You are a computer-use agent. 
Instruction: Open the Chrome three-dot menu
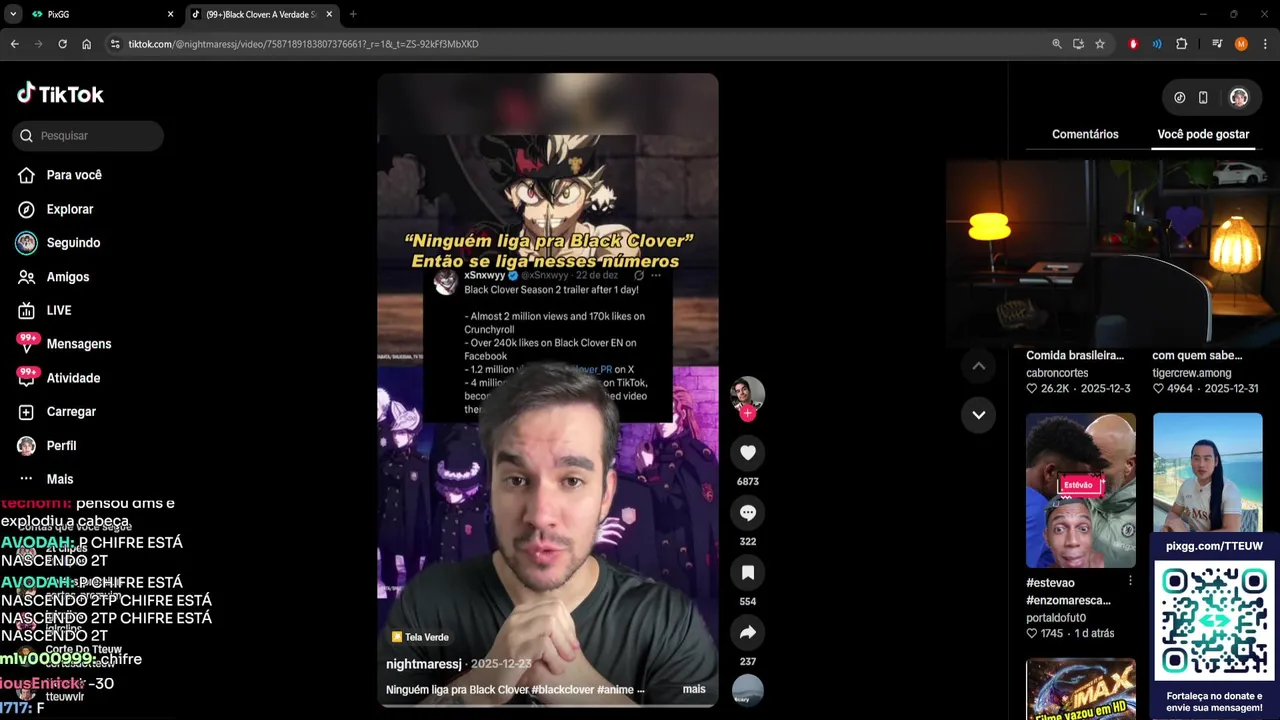[1265, 44]
